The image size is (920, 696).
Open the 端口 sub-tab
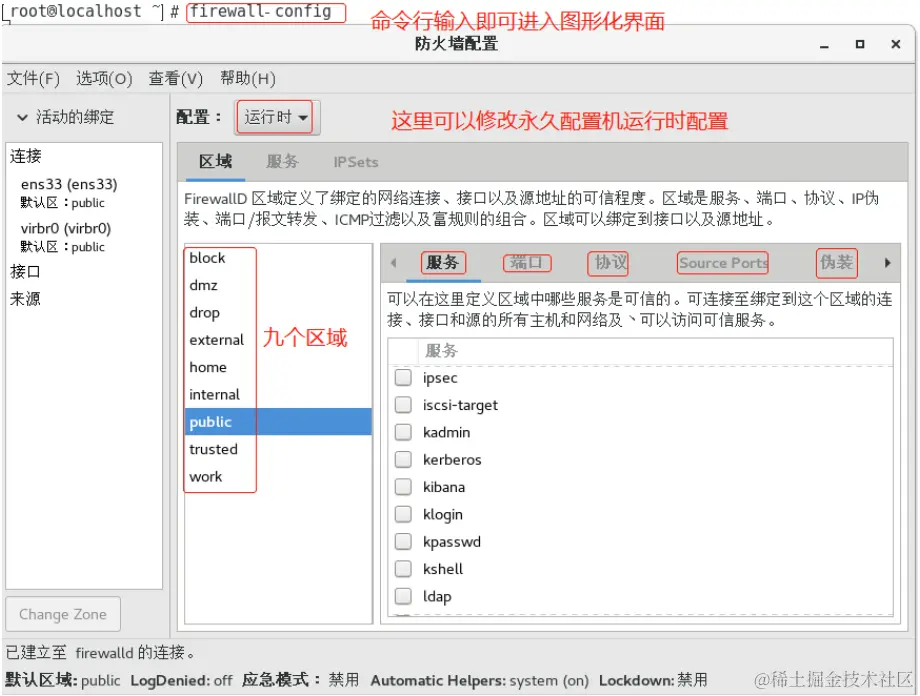(x=527, y=262)
